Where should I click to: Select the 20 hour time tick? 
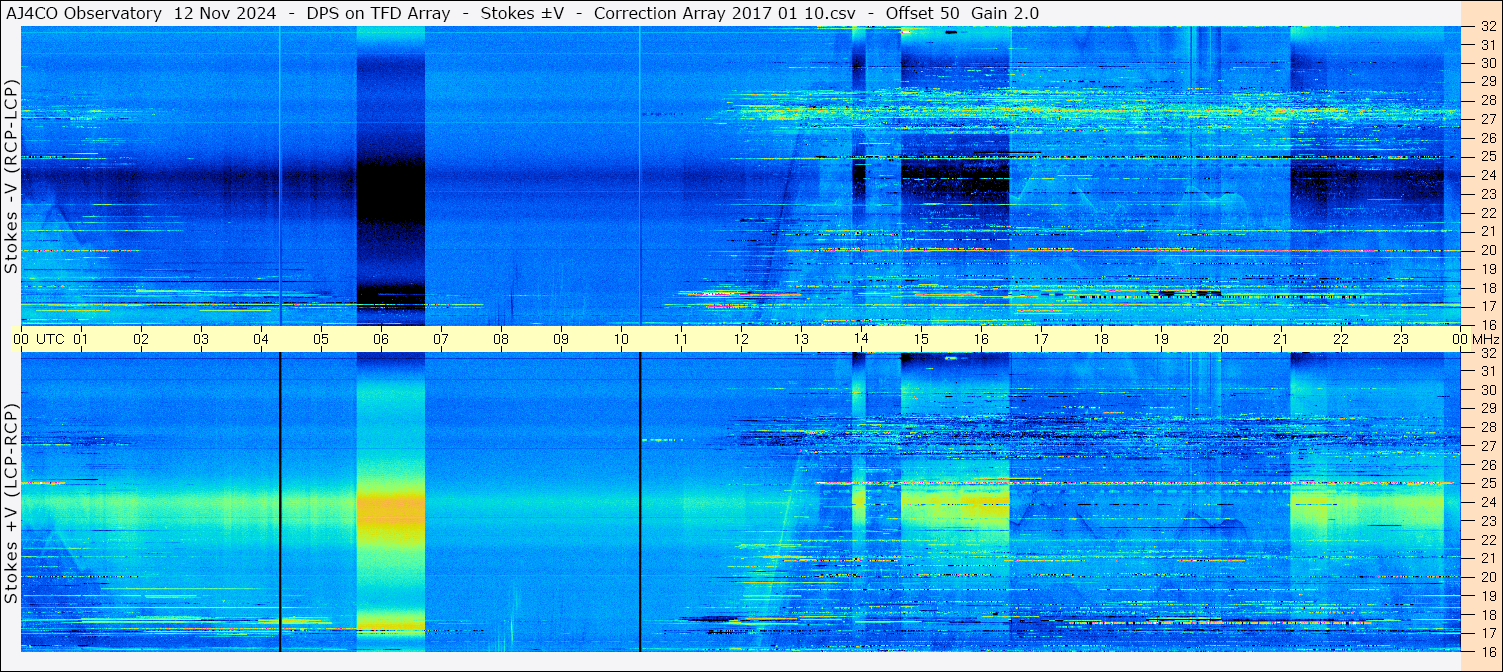point(1221,339)
